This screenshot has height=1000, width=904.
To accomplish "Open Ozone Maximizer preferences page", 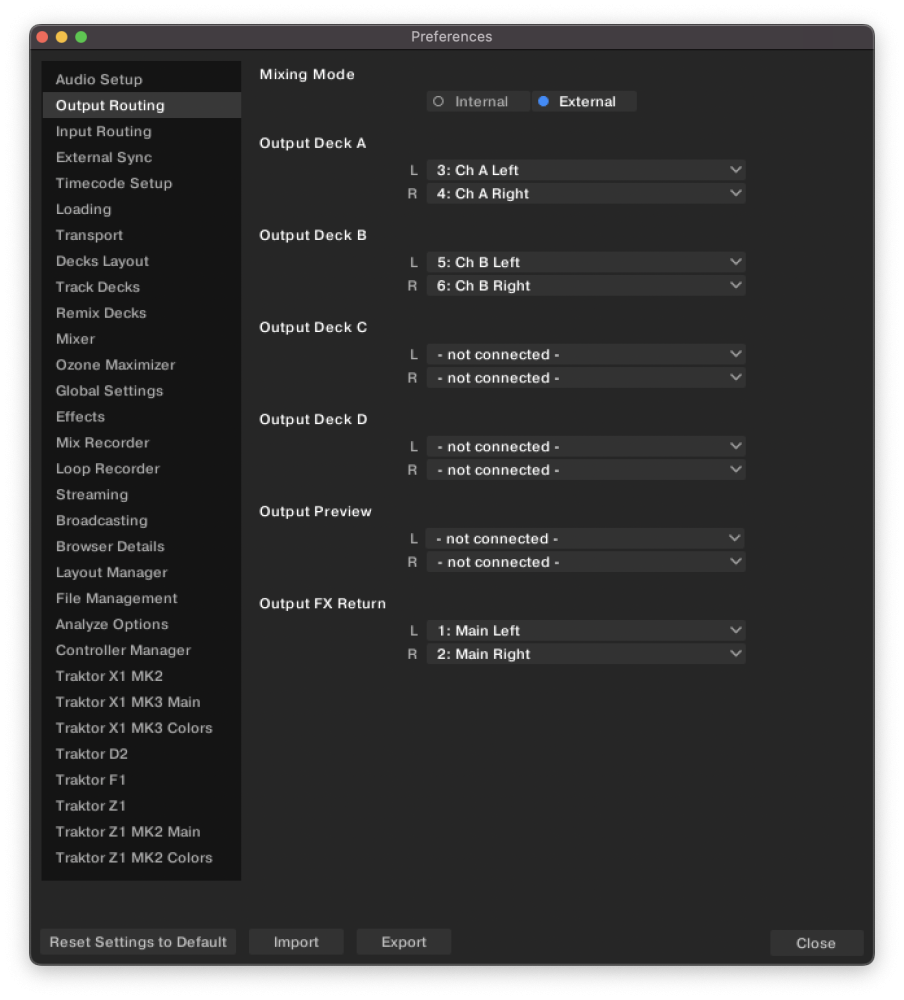I will (115, 365).
